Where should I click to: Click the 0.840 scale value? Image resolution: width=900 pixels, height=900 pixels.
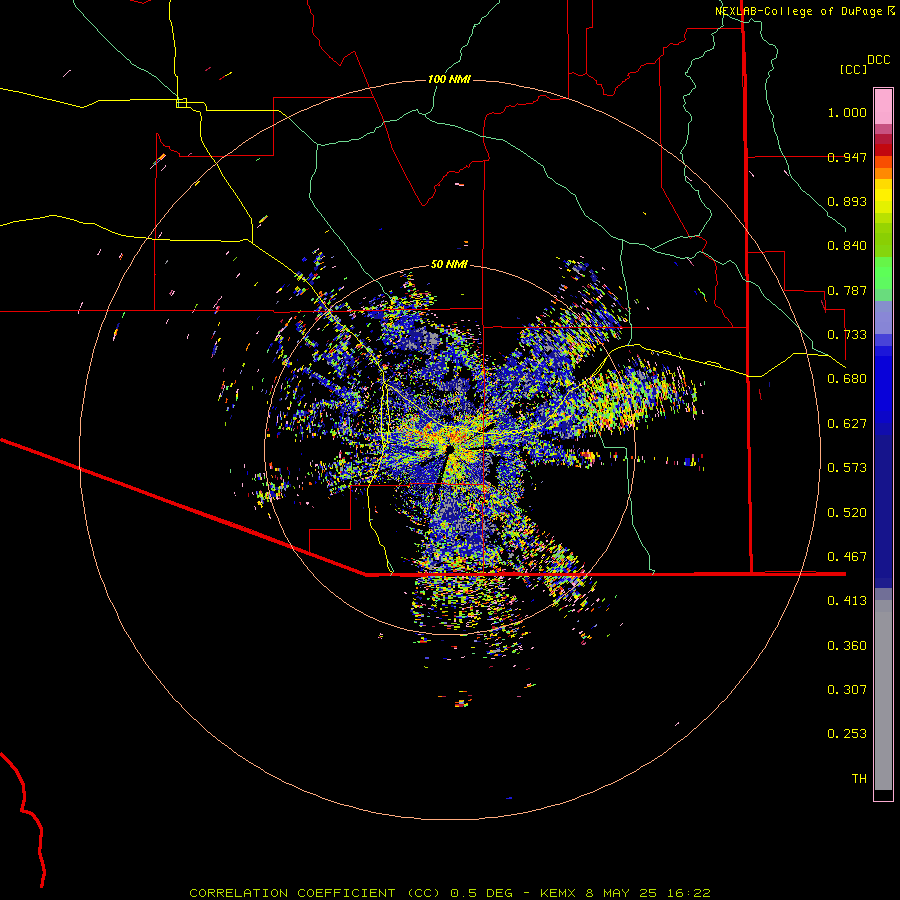(847, 246)
